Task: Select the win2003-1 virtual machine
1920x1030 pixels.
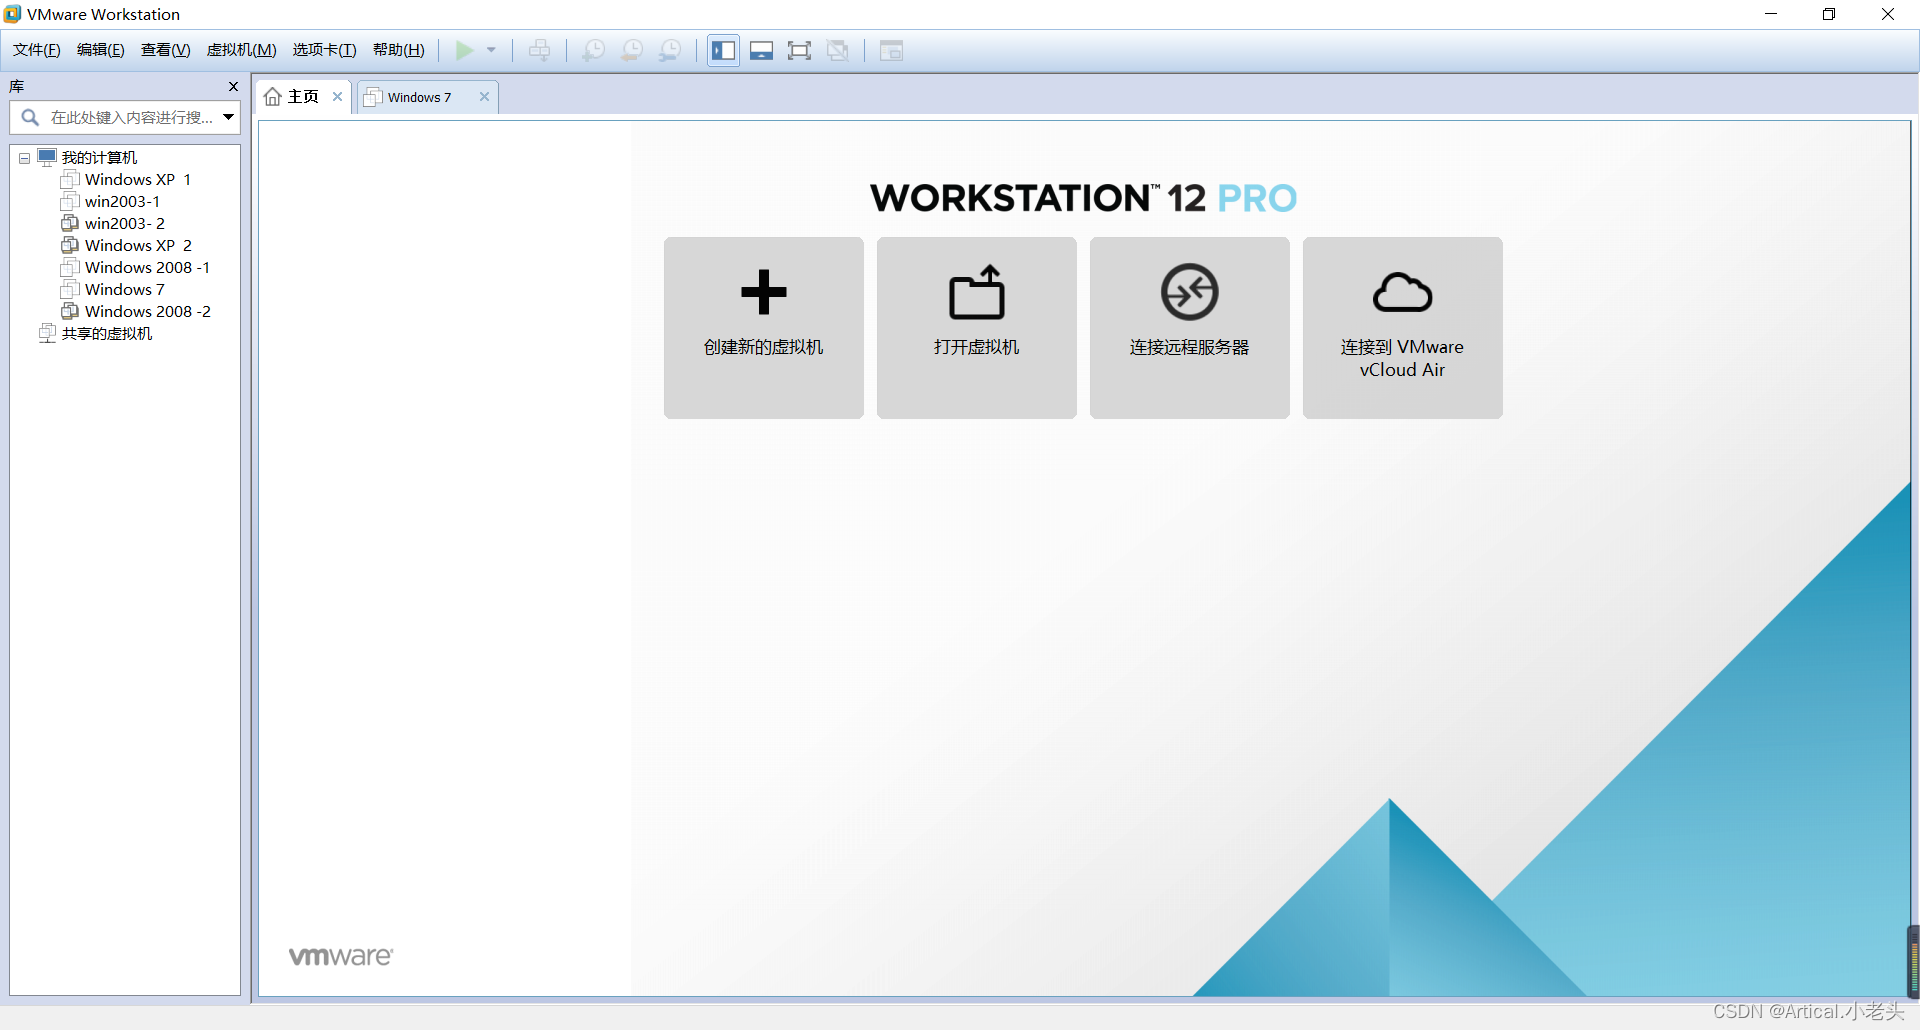Action: [x=122, y=201]
